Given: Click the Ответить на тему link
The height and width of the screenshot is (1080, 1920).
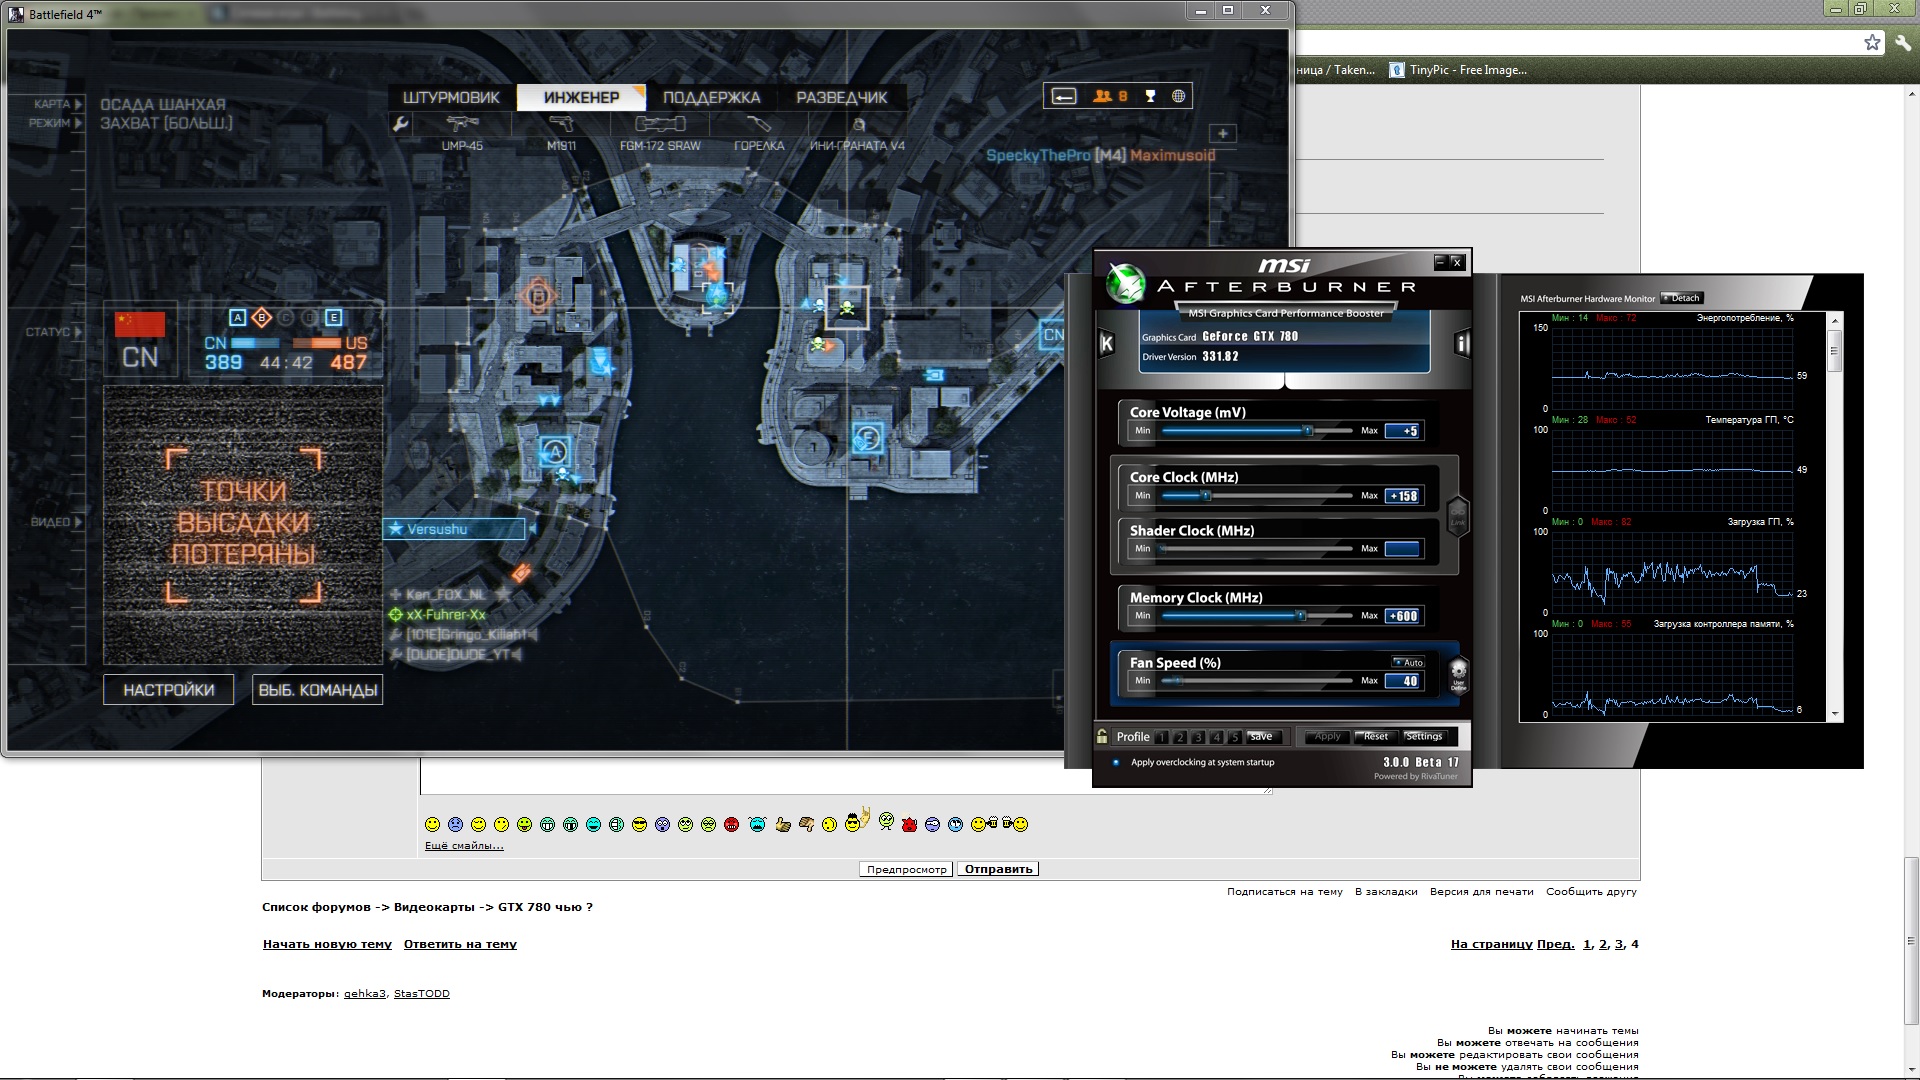Looking at the screenshot, I should 460,944.
